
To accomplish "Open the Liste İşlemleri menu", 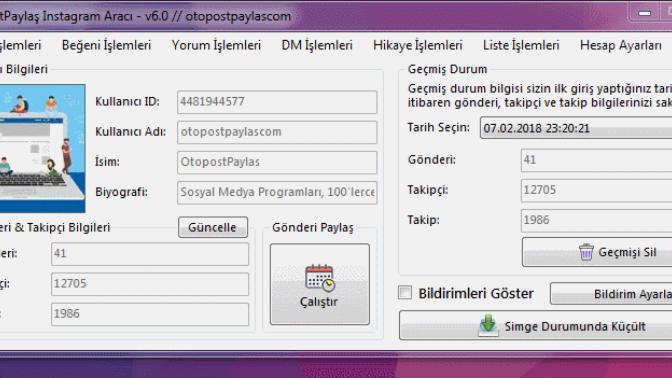I will [521, 45].
